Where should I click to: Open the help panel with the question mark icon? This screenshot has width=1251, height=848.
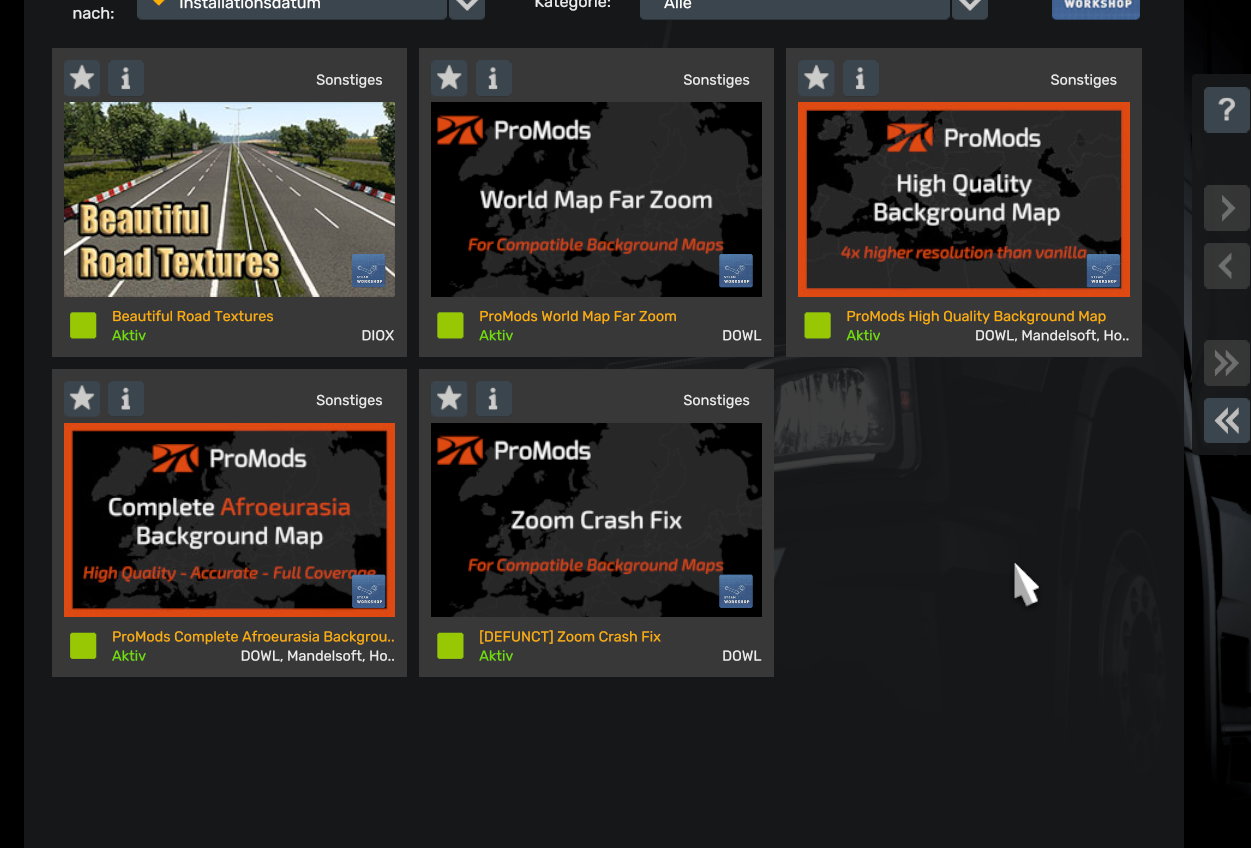click(x=1226, y=110)
